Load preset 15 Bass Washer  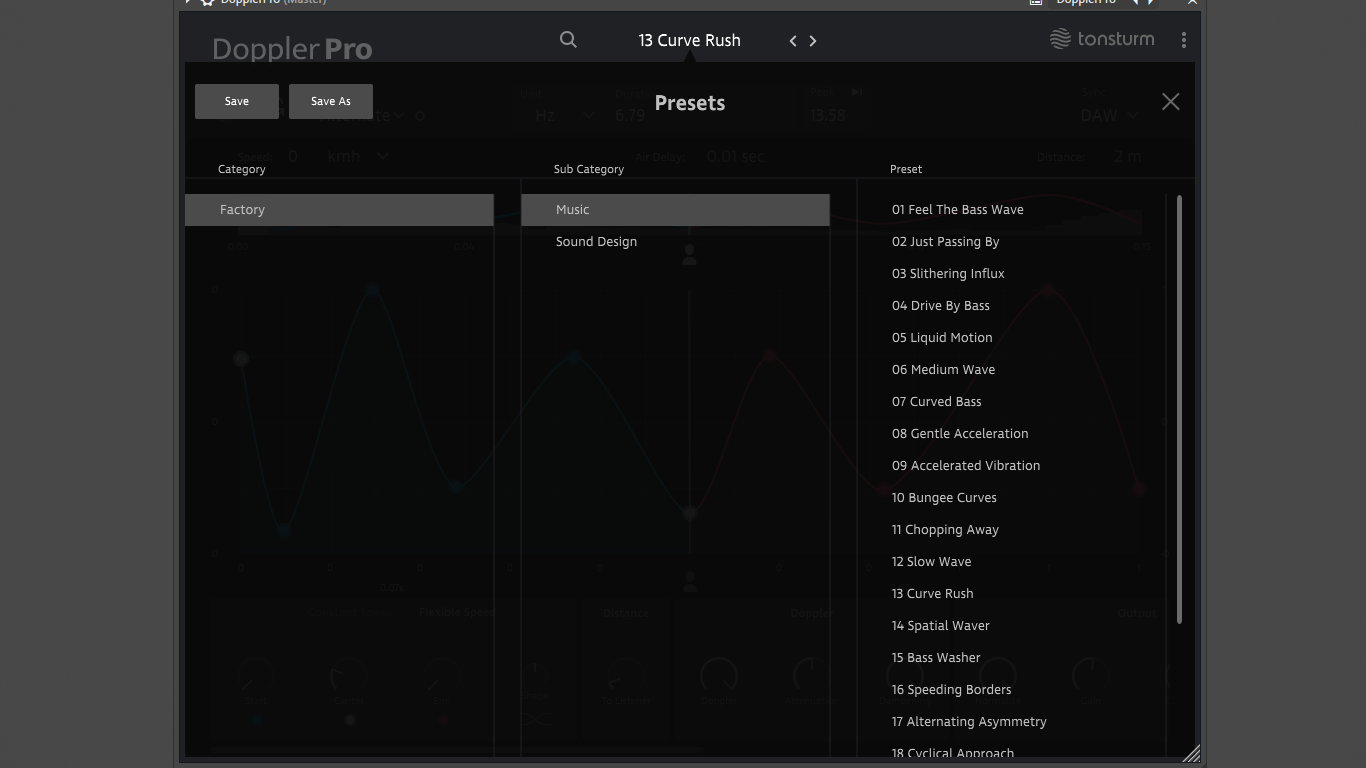click(x=936, y=658)
